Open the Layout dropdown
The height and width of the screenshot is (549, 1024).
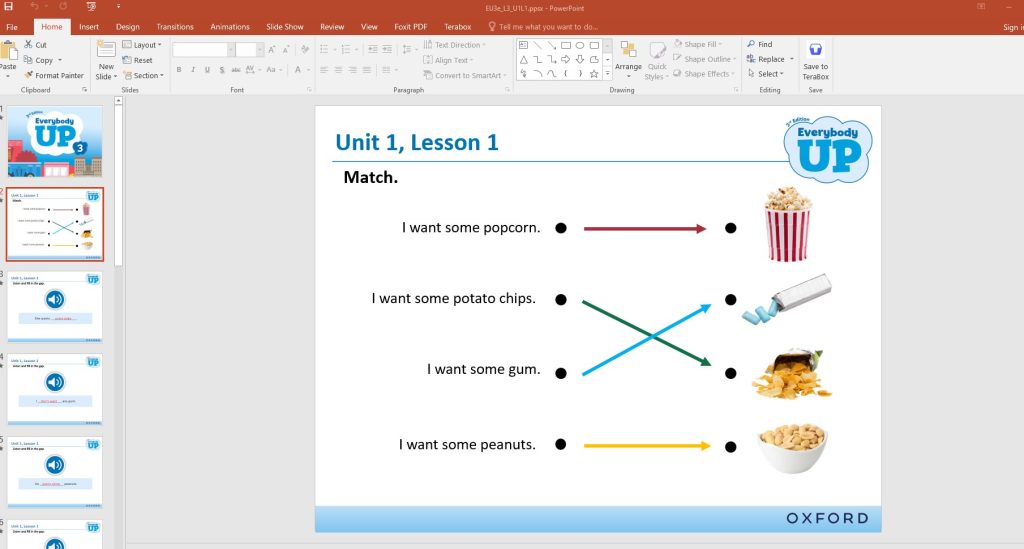pos(142,45)
